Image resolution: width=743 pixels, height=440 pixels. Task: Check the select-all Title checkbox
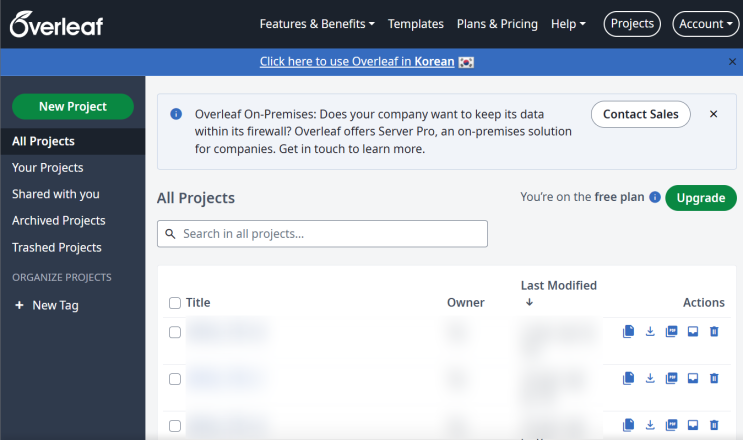pyautogui.click(x=175, y=303)
